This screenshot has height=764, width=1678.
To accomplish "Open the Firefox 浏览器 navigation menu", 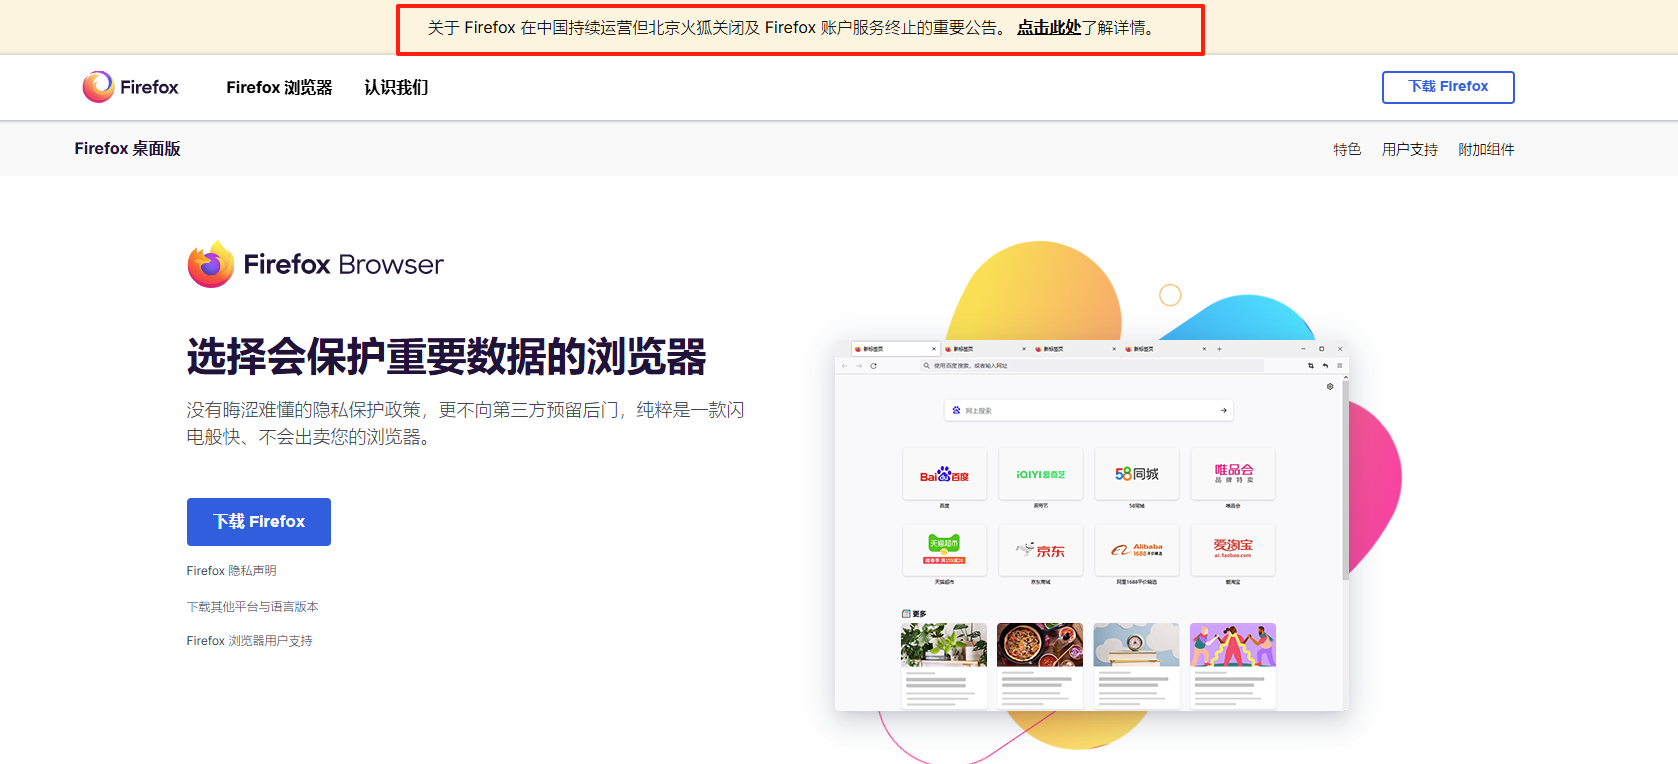I will (x=279, y=88).
